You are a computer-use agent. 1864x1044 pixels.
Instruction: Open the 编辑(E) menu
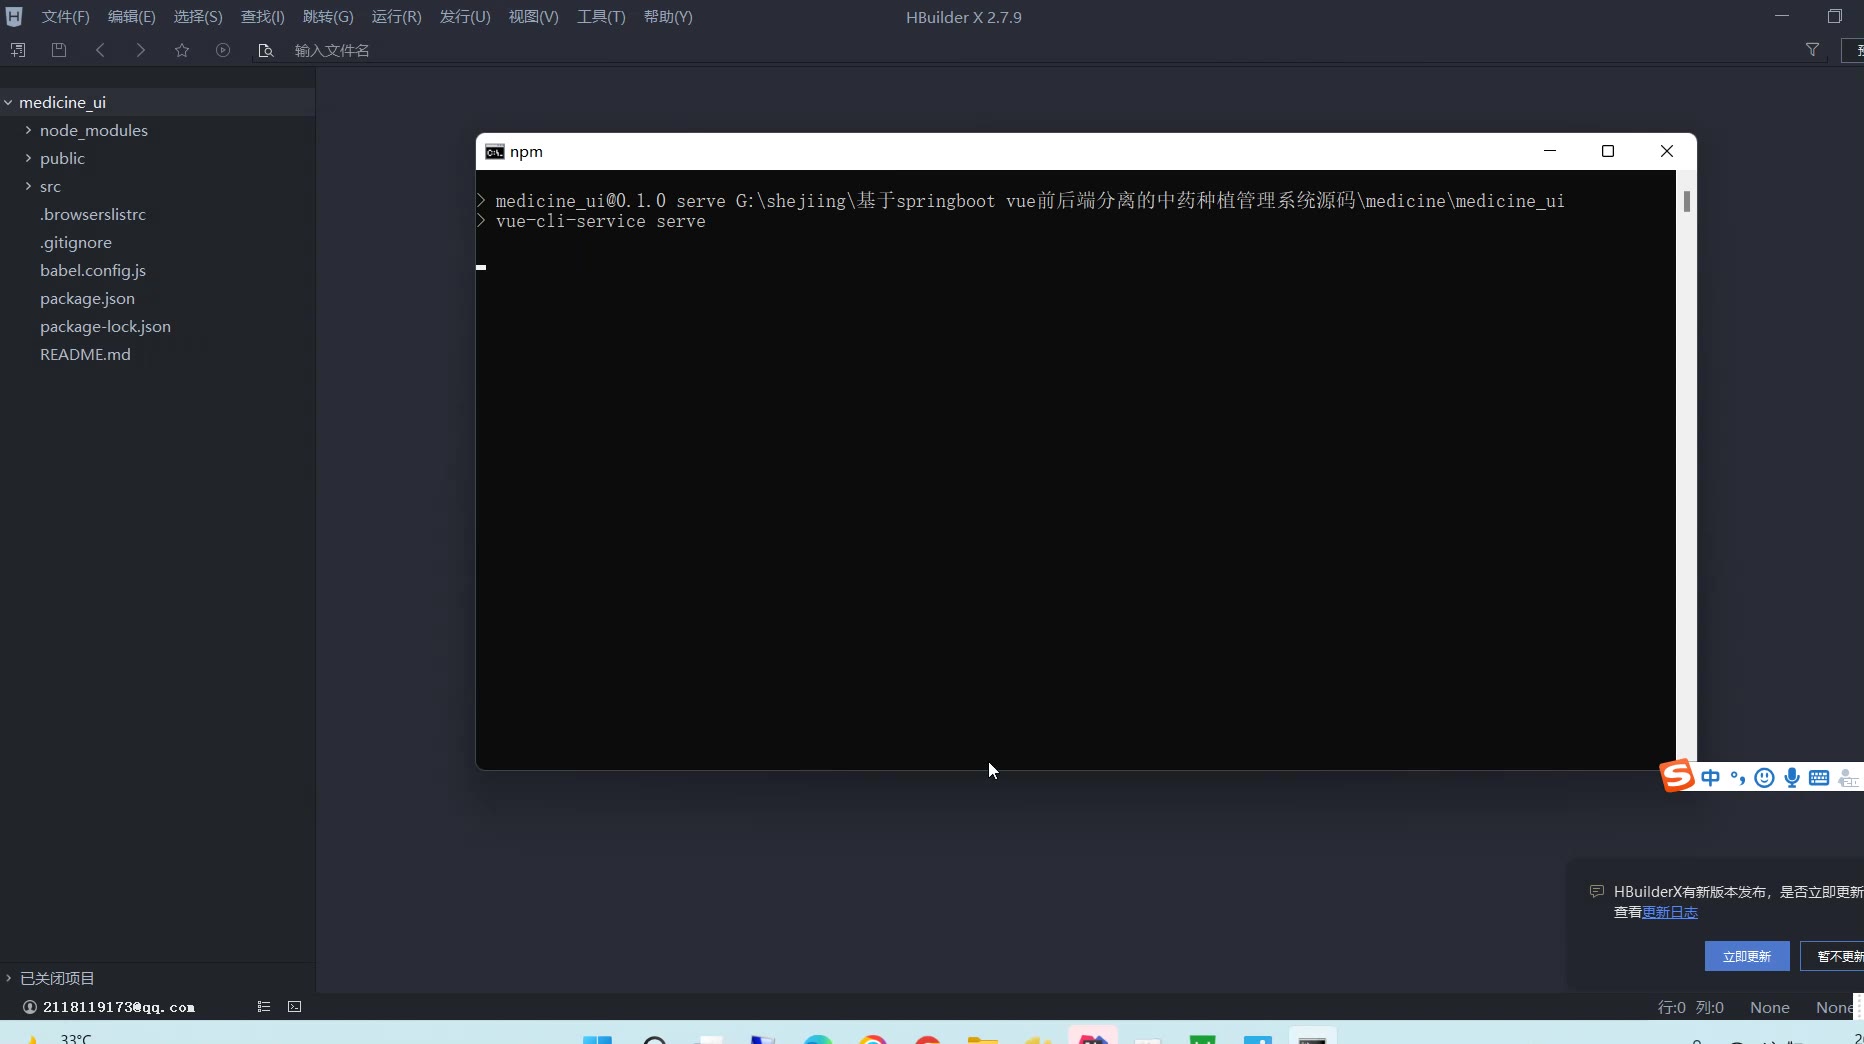[x=132, y=17]
